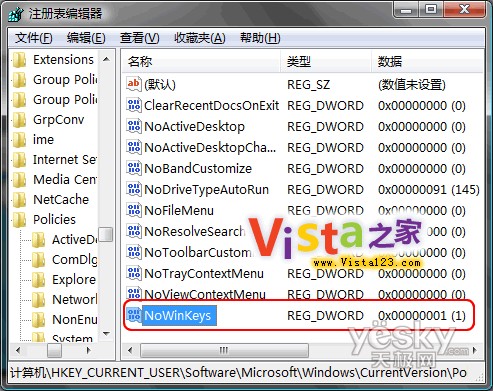Click the NoDriveTypeAutoRun DWORD icon

click(x=134, y=189)
